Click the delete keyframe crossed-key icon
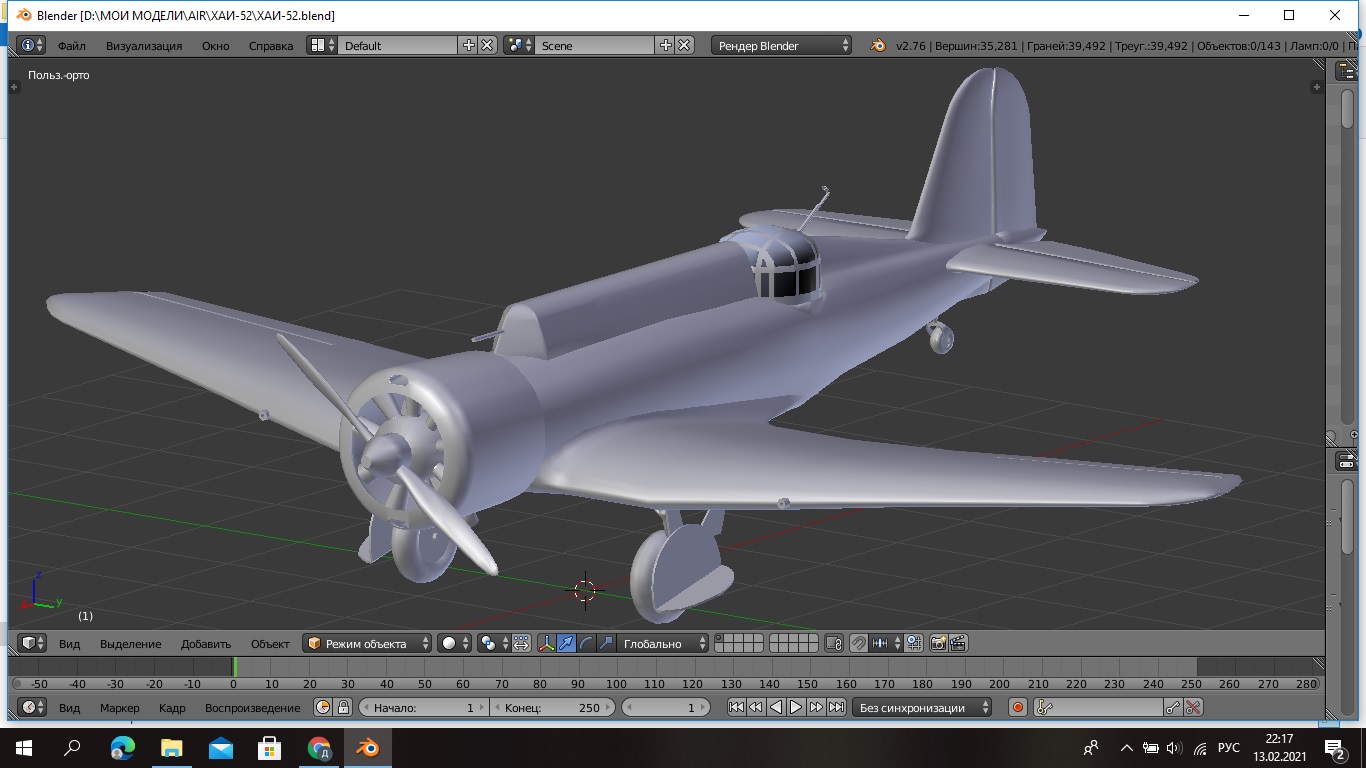Screen dimensions: 1366x768 1193,708
